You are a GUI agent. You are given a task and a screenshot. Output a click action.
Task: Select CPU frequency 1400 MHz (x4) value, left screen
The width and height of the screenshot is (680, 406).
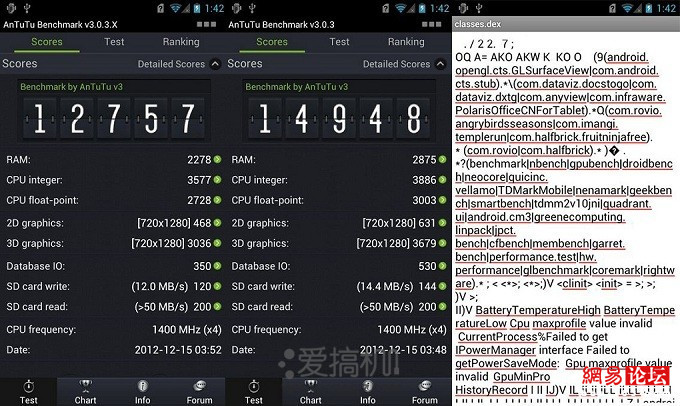(186, 330)
